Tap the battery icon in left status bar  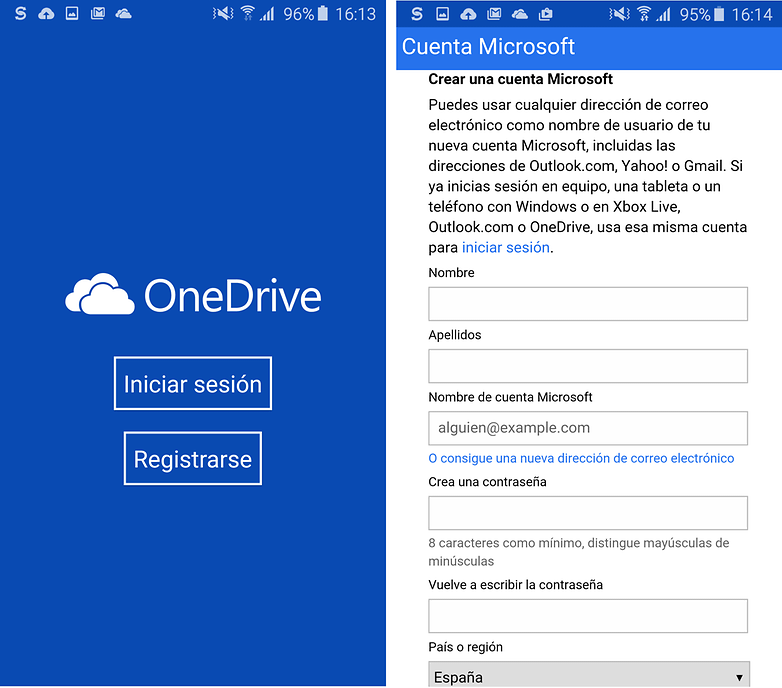coord(323,13)
